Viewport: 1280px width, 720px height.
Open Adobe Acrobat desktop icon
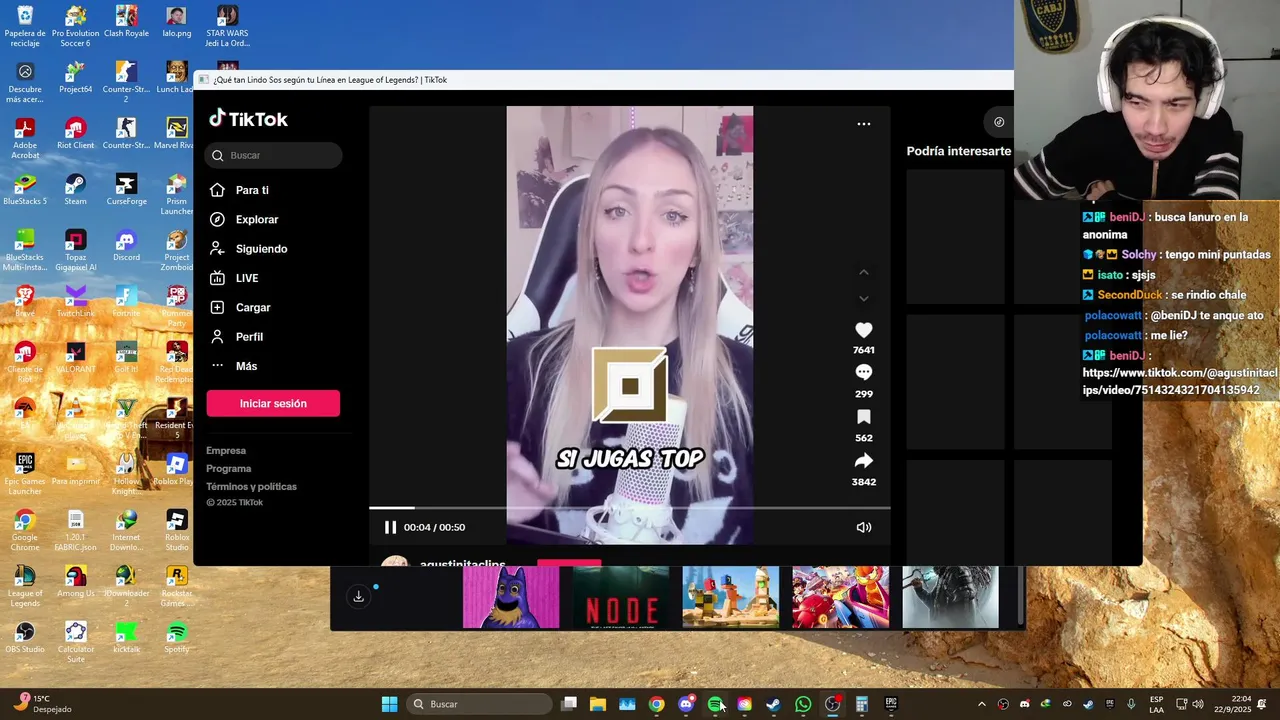(25, 138)
